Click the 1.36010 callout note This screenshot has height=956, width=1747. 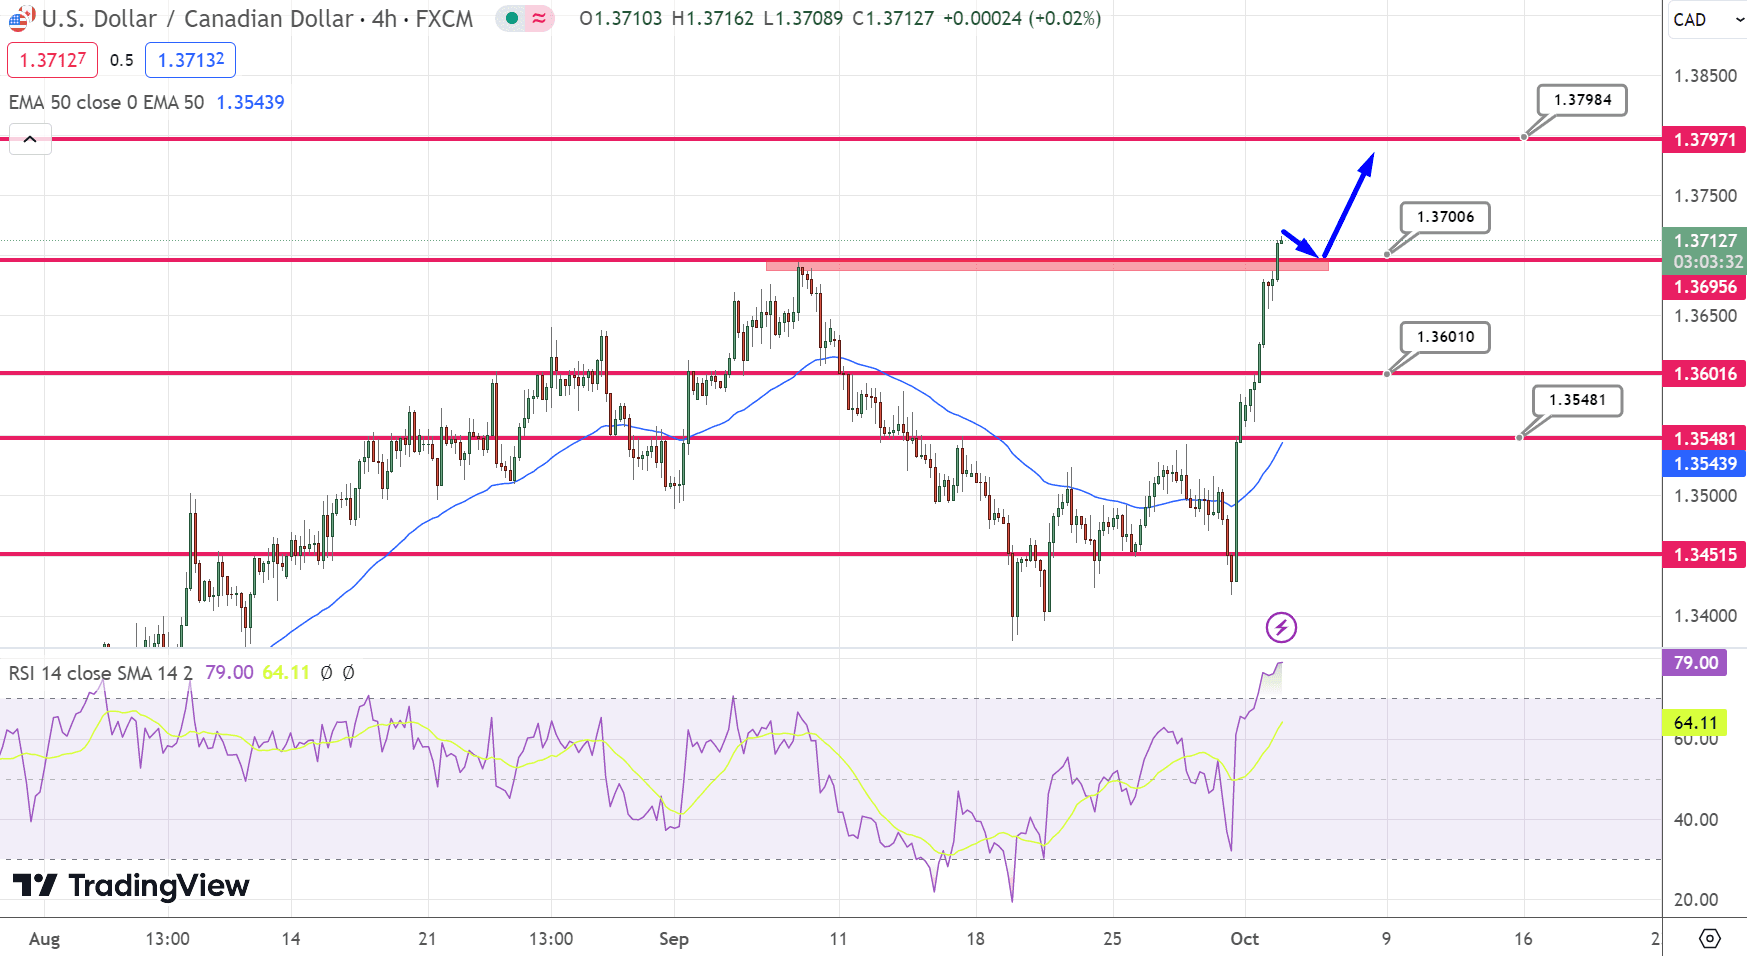click(x=1445, y=337)
